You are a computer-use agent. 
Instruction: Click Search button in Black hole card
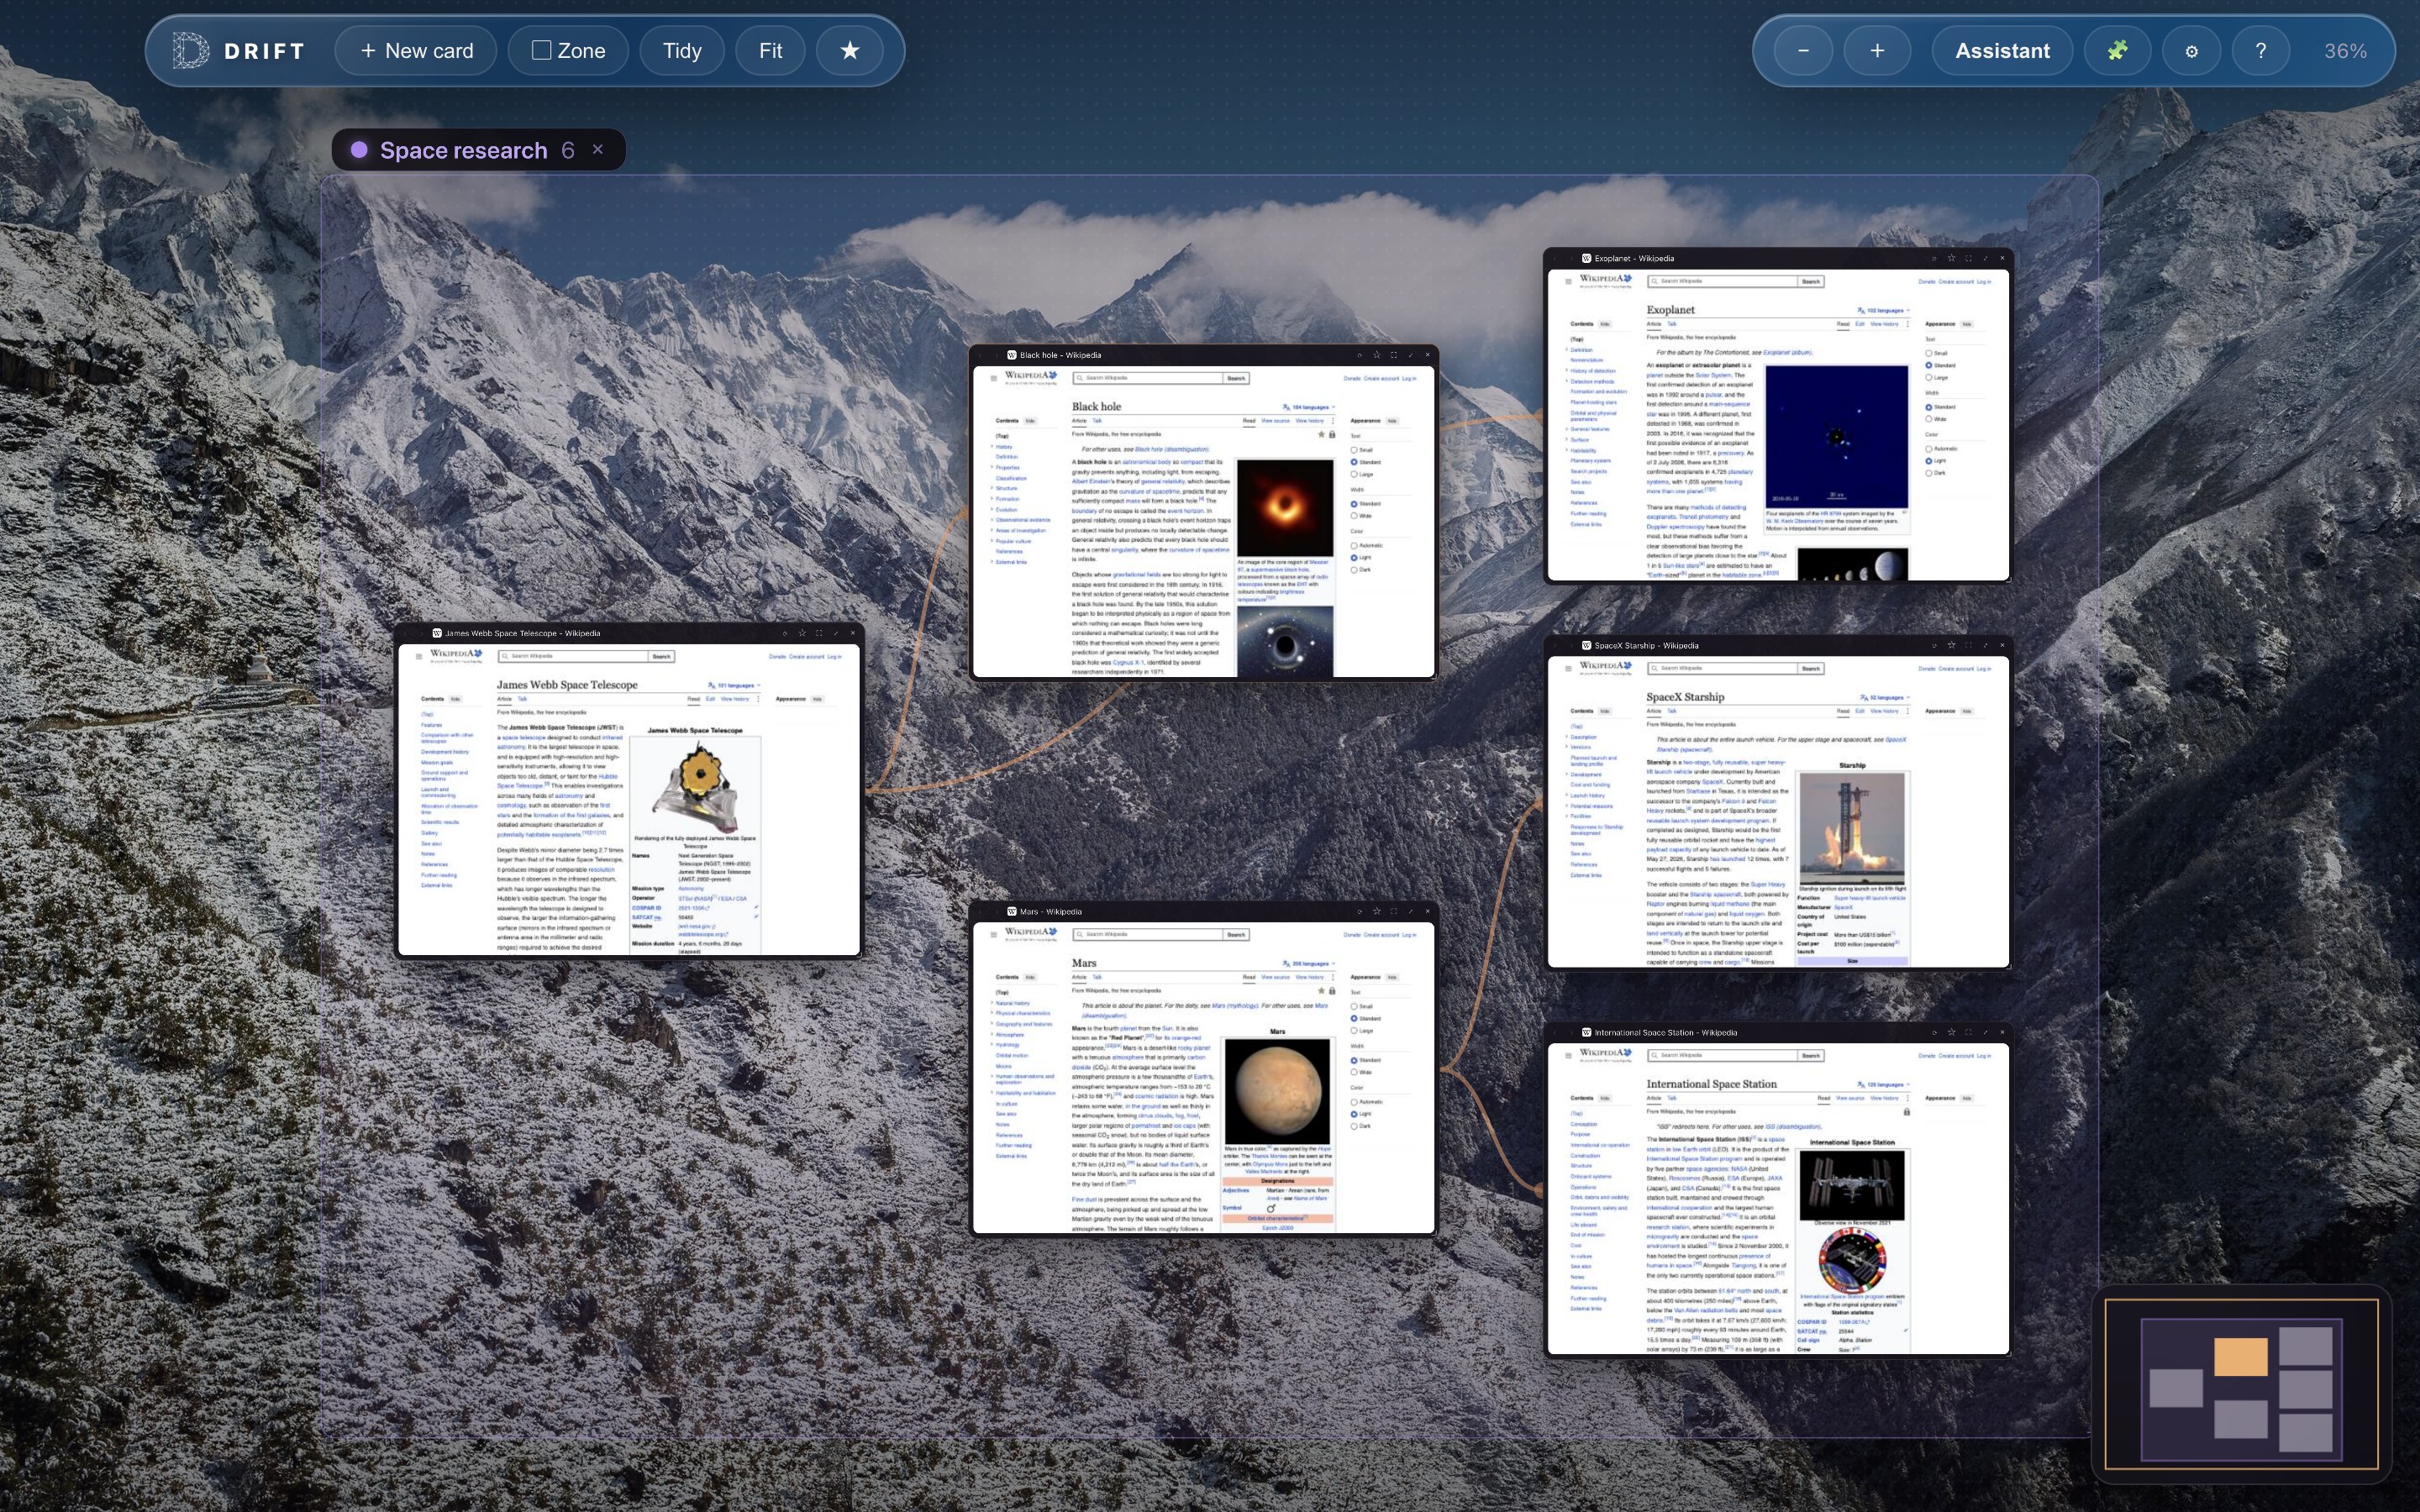1236,378
